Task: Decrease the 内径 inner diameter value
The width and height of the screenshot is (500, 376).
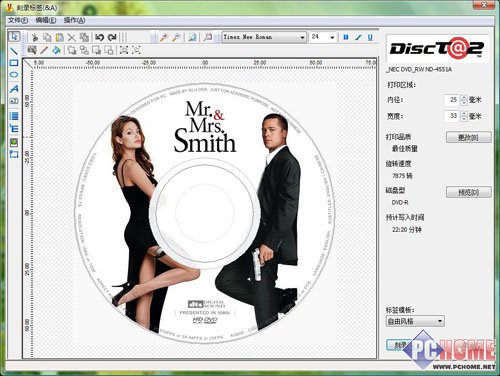Action: click(464, 103)
